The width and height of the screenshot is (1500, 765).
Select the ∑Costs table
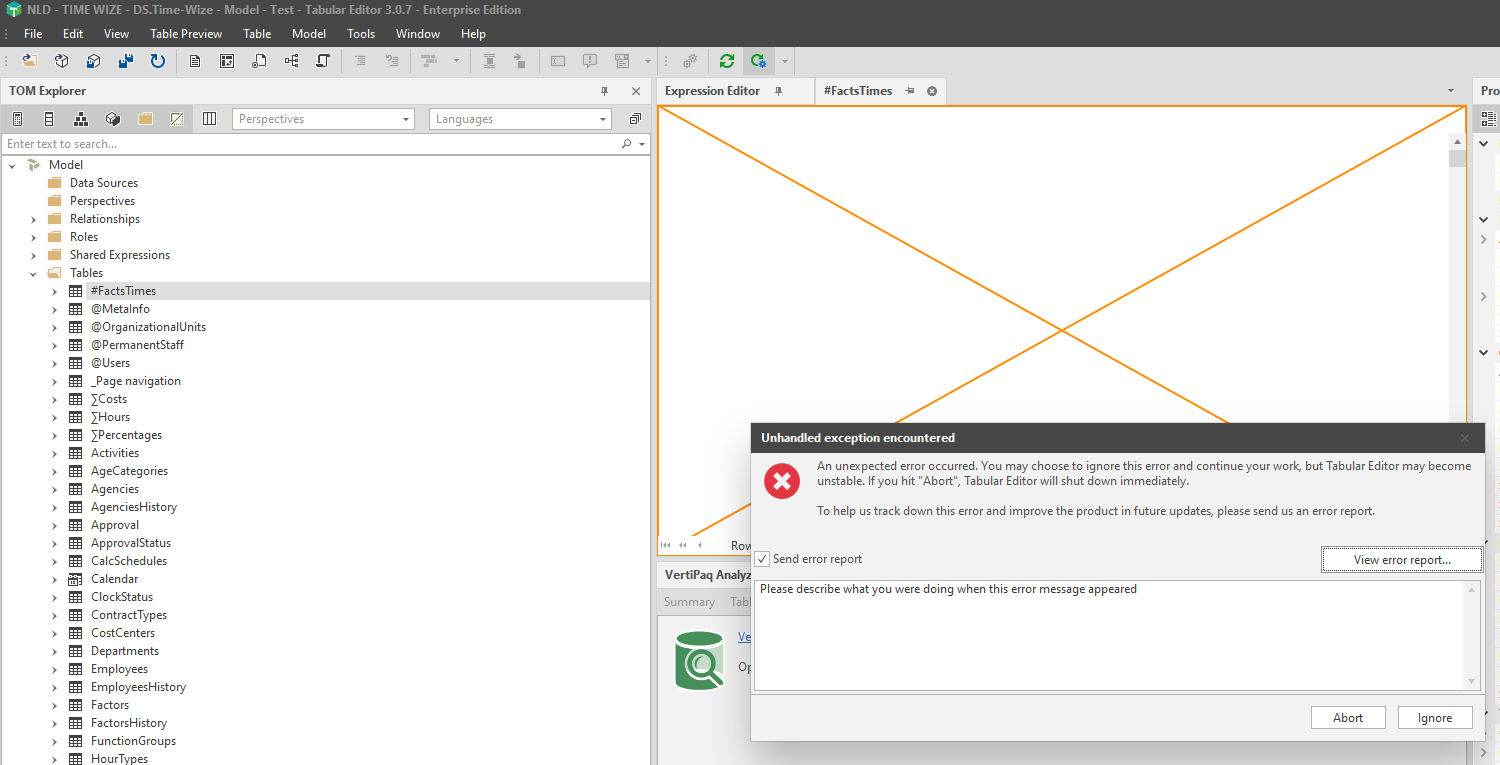[109, 399]
